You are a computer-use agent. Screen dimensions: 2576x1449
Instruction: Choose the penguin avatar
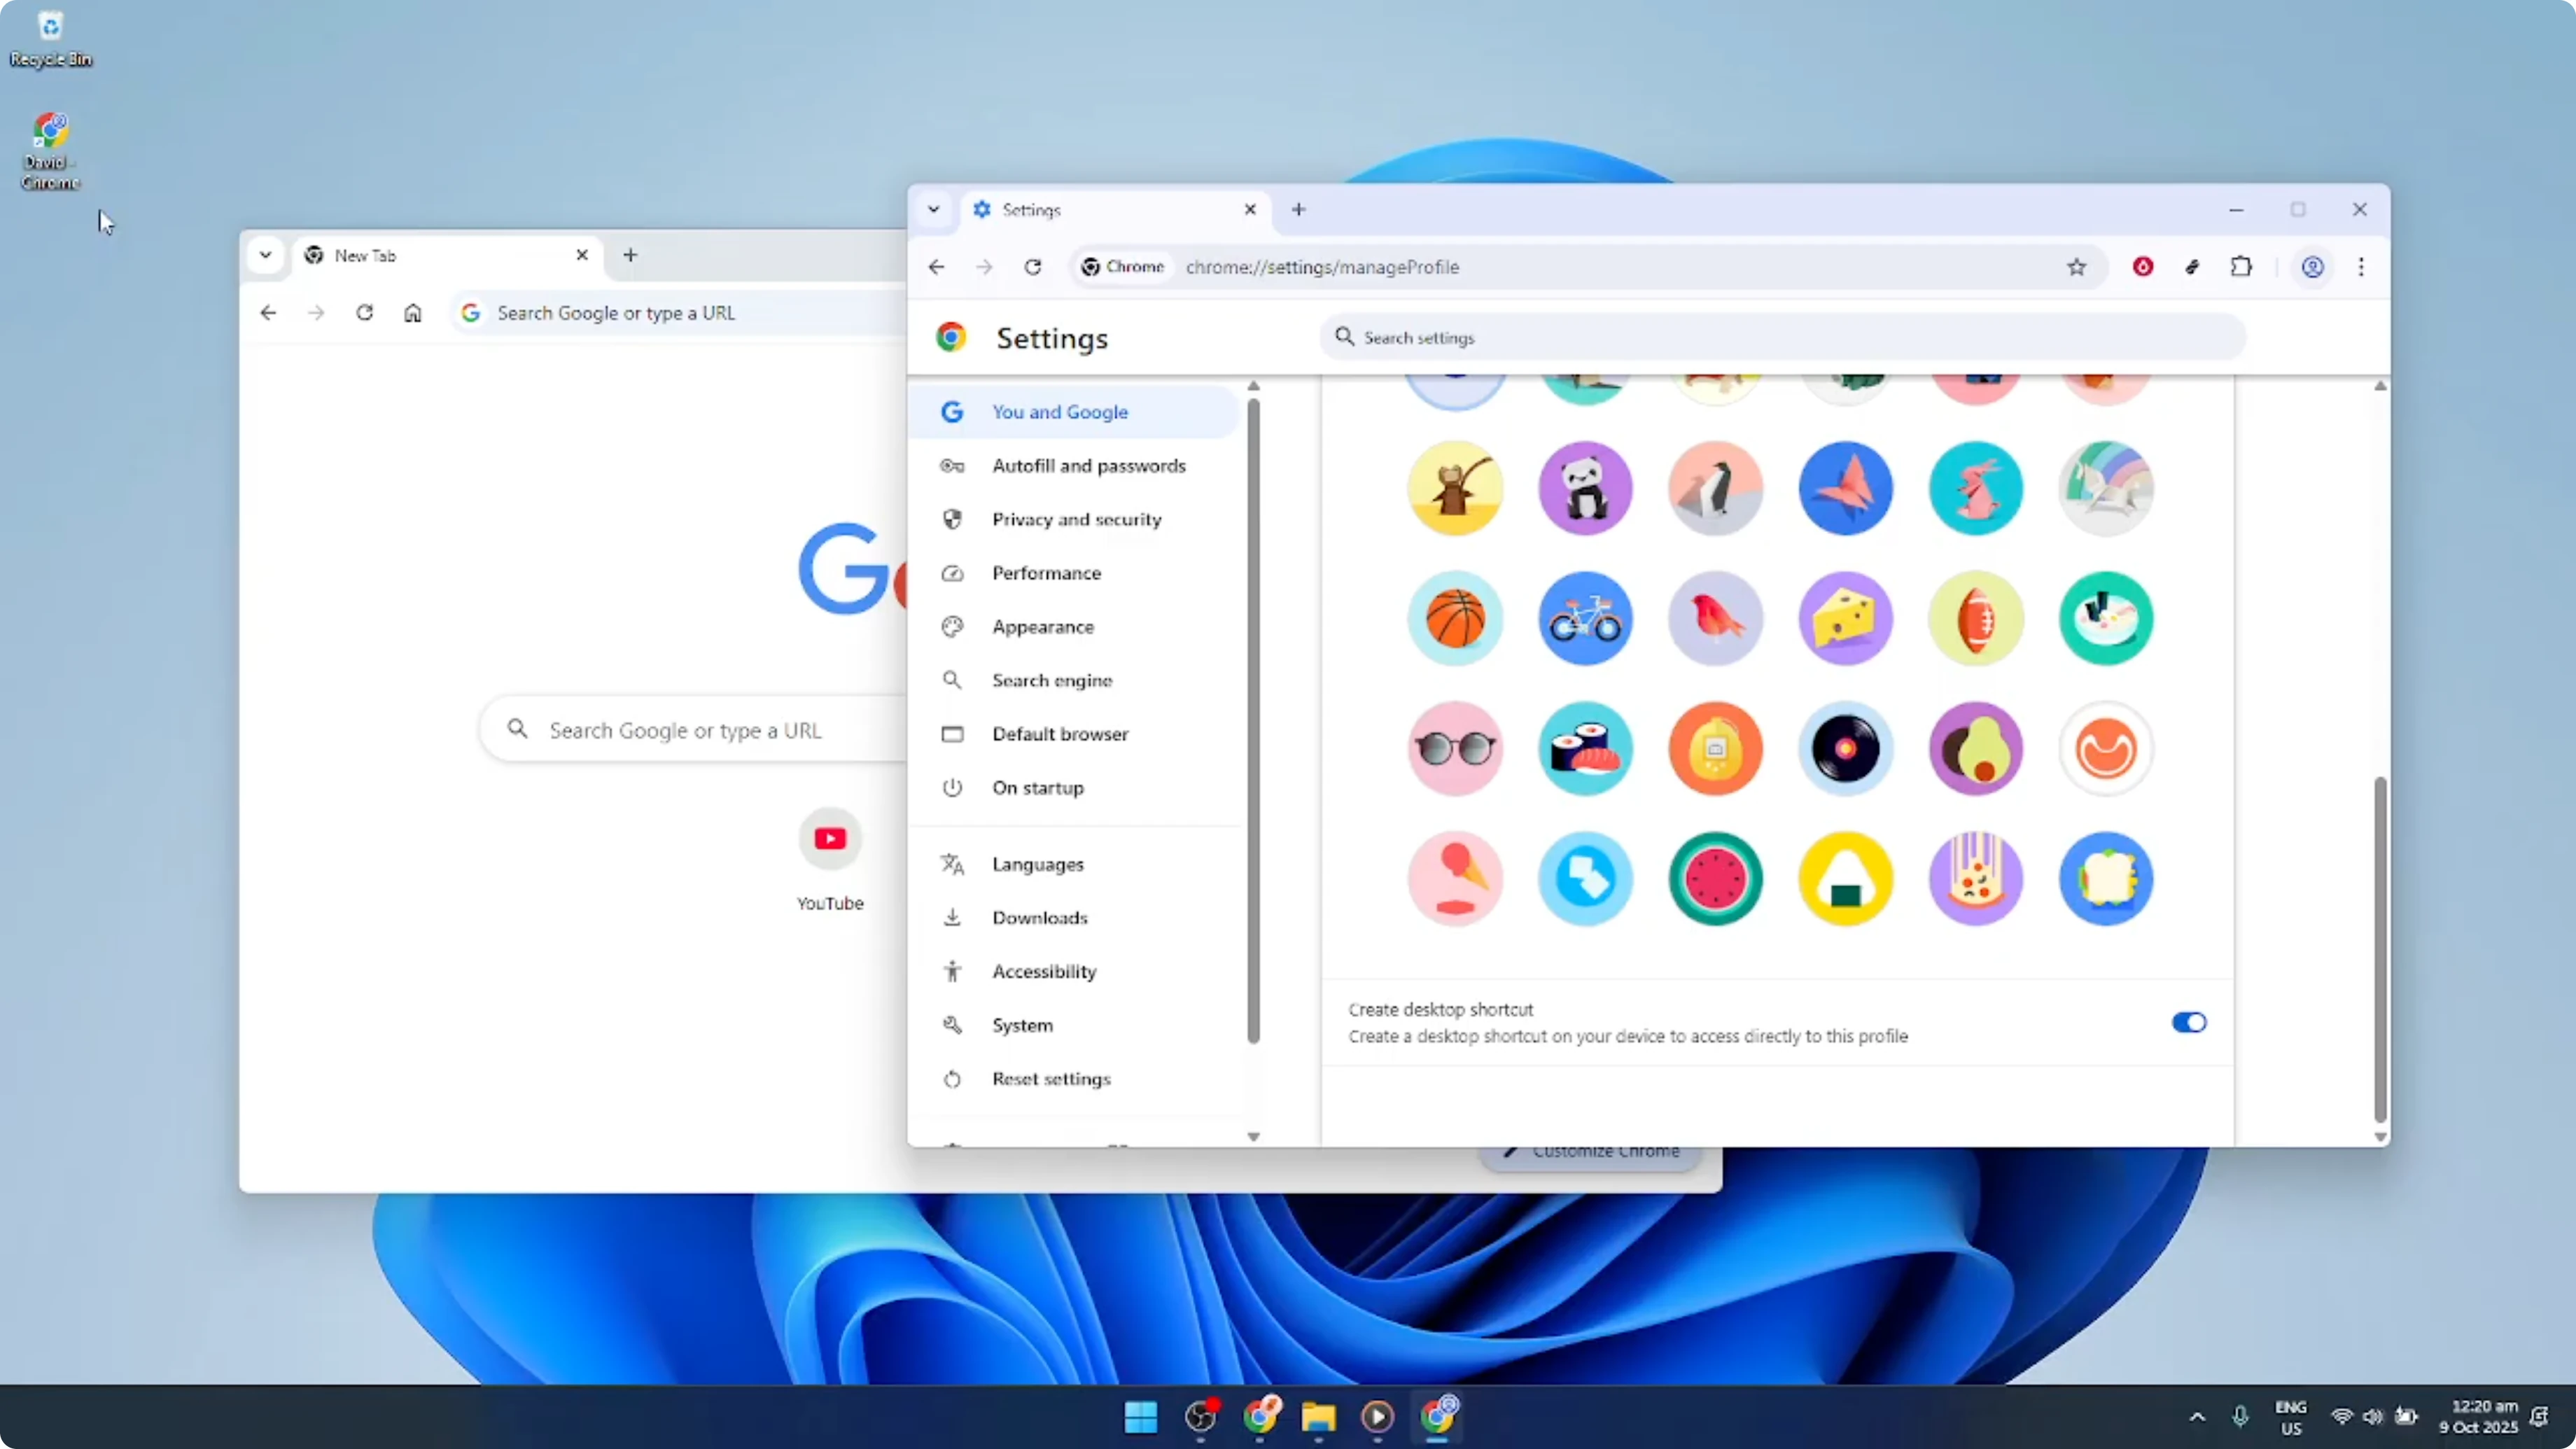click(1716, 488)
